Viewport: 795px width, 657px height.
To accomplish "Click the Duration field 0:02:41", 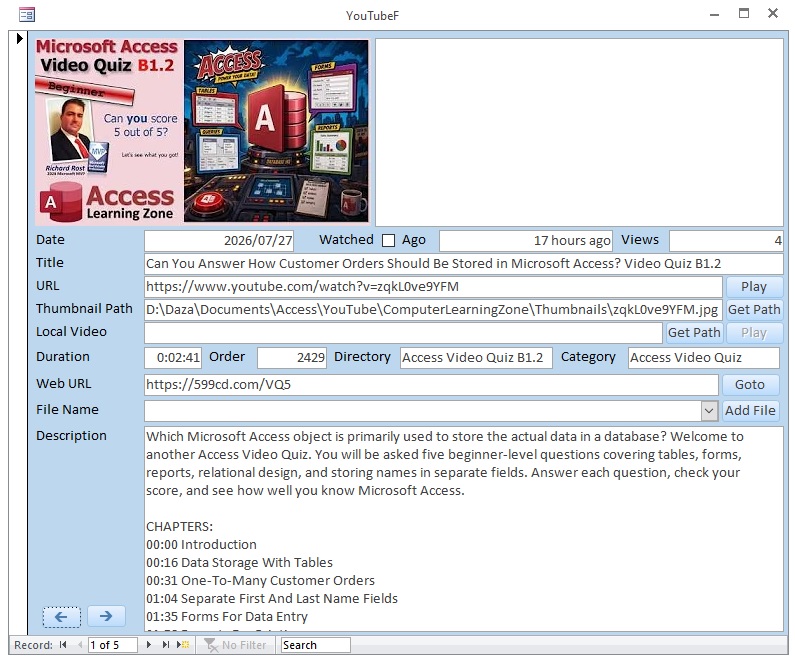I will pos(173,358).
